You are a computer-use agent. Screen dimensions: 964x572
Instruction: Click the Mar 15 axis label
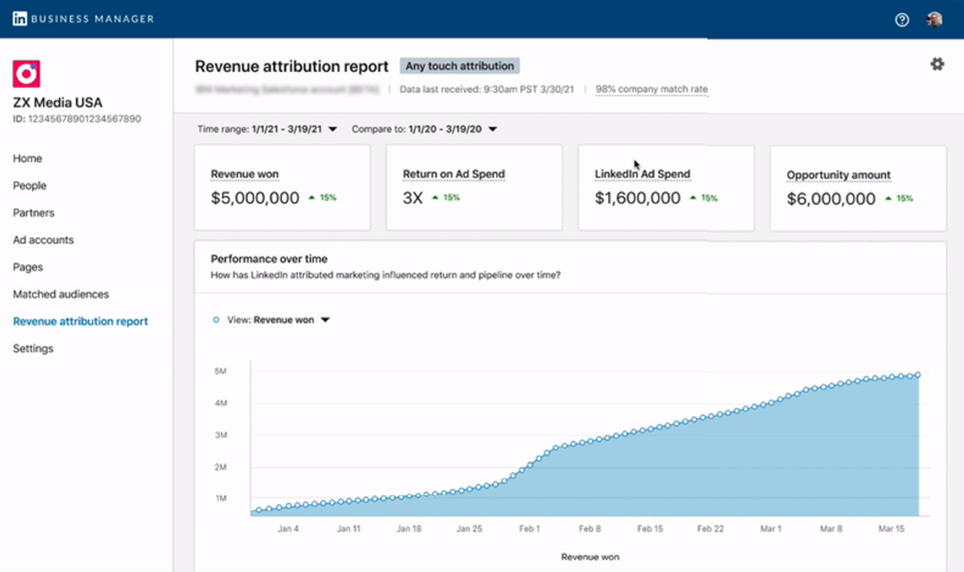(x=891, y=528)
